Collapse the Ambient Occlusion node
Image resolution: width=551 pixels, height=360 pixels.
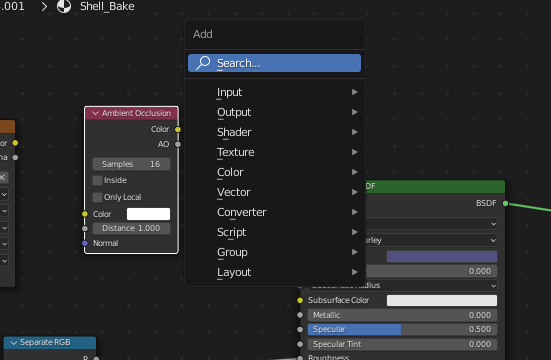[95, 113]
